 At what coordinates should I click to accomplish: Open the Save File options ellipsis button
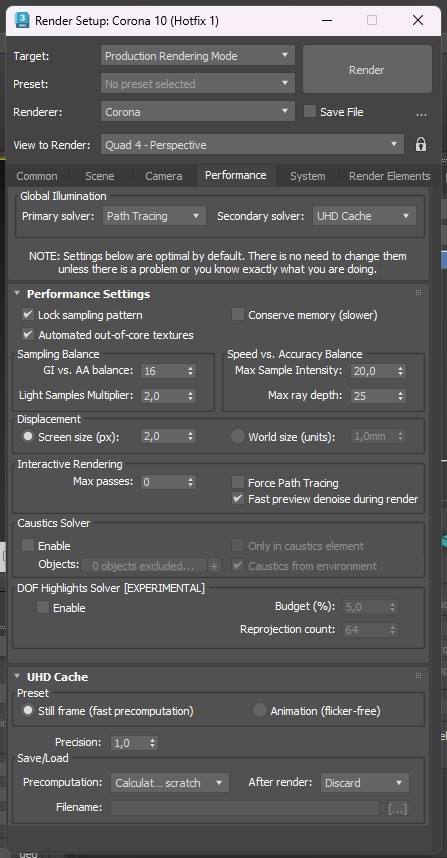pos(421,114)
